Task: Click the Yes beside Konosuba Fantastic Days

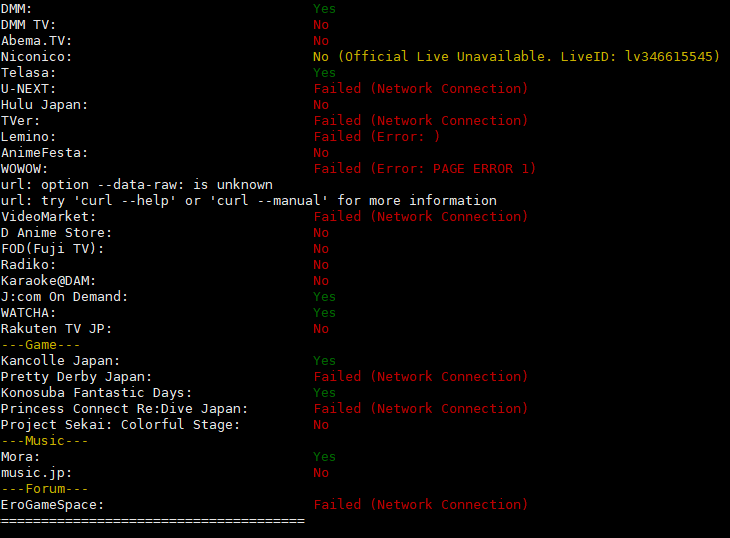Action: [x=324, y=393]
